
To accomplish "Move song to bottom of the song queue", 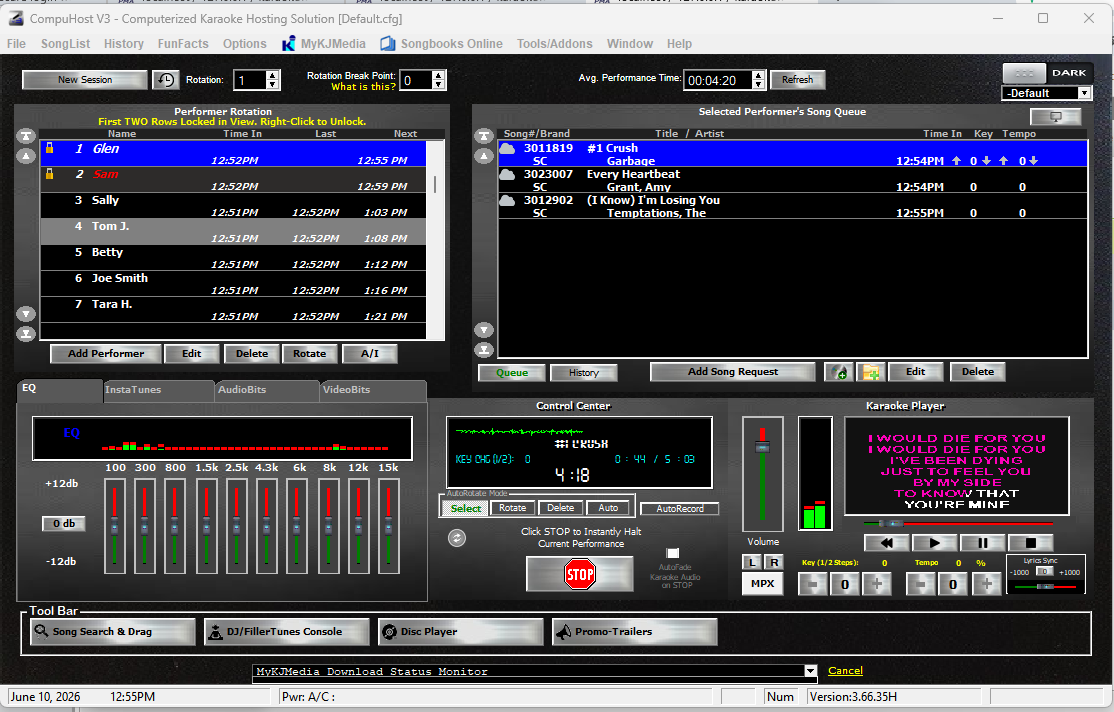I will 484,350.
